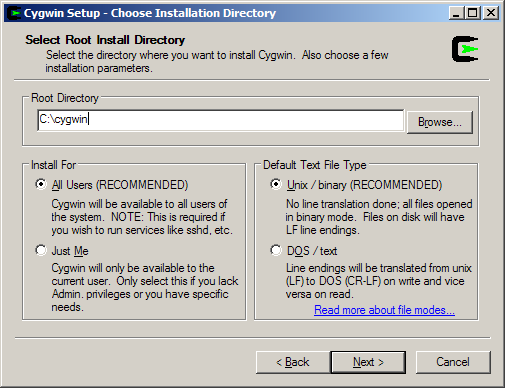
Task: Close the Cygwin Setup window
Action: click(x=490, y=13)
